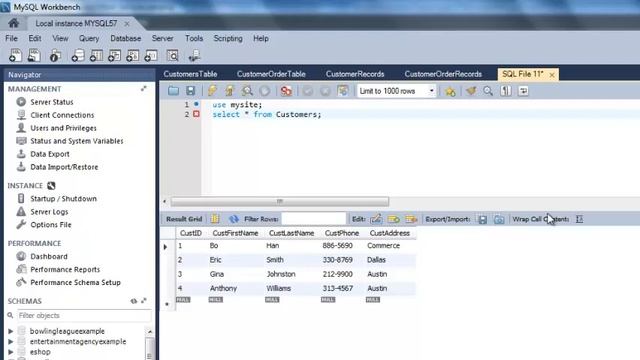The image size is (640, 360).
Task: Toggle invisible characters display icon
Action: 506,91
